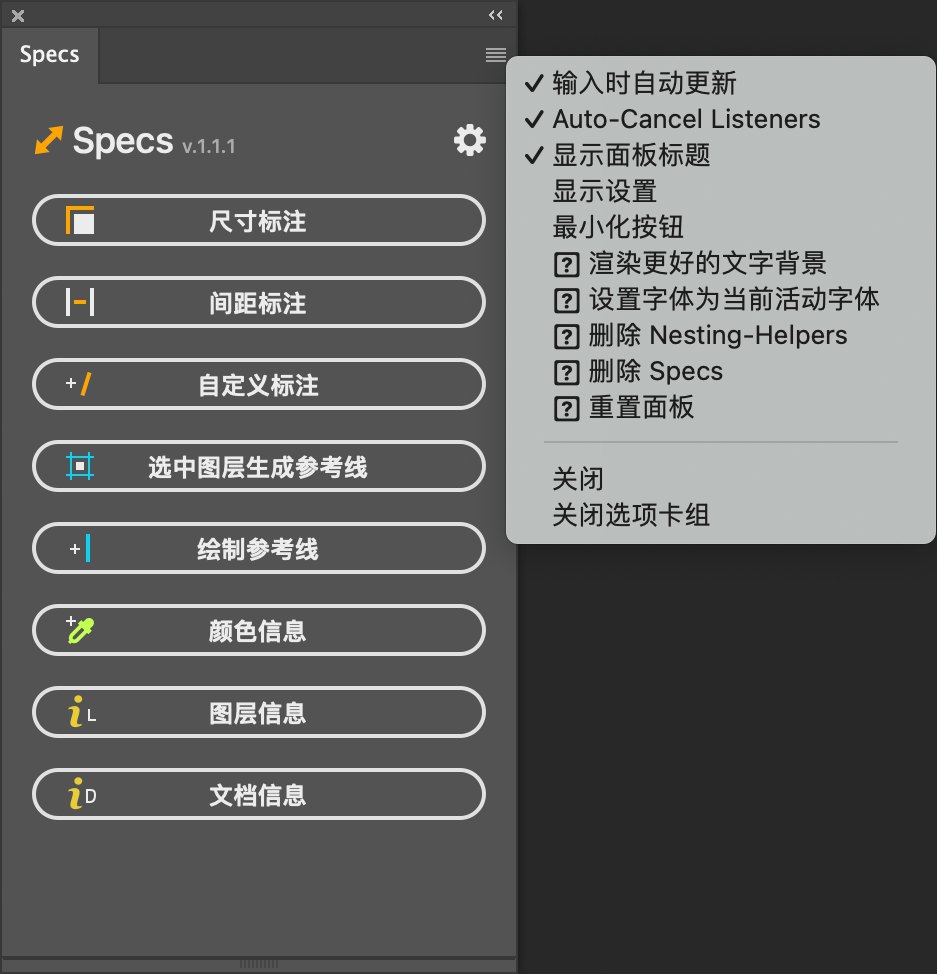
Task: Click the 选中图层生成参考线 guides icon
Action: [80, 466]
